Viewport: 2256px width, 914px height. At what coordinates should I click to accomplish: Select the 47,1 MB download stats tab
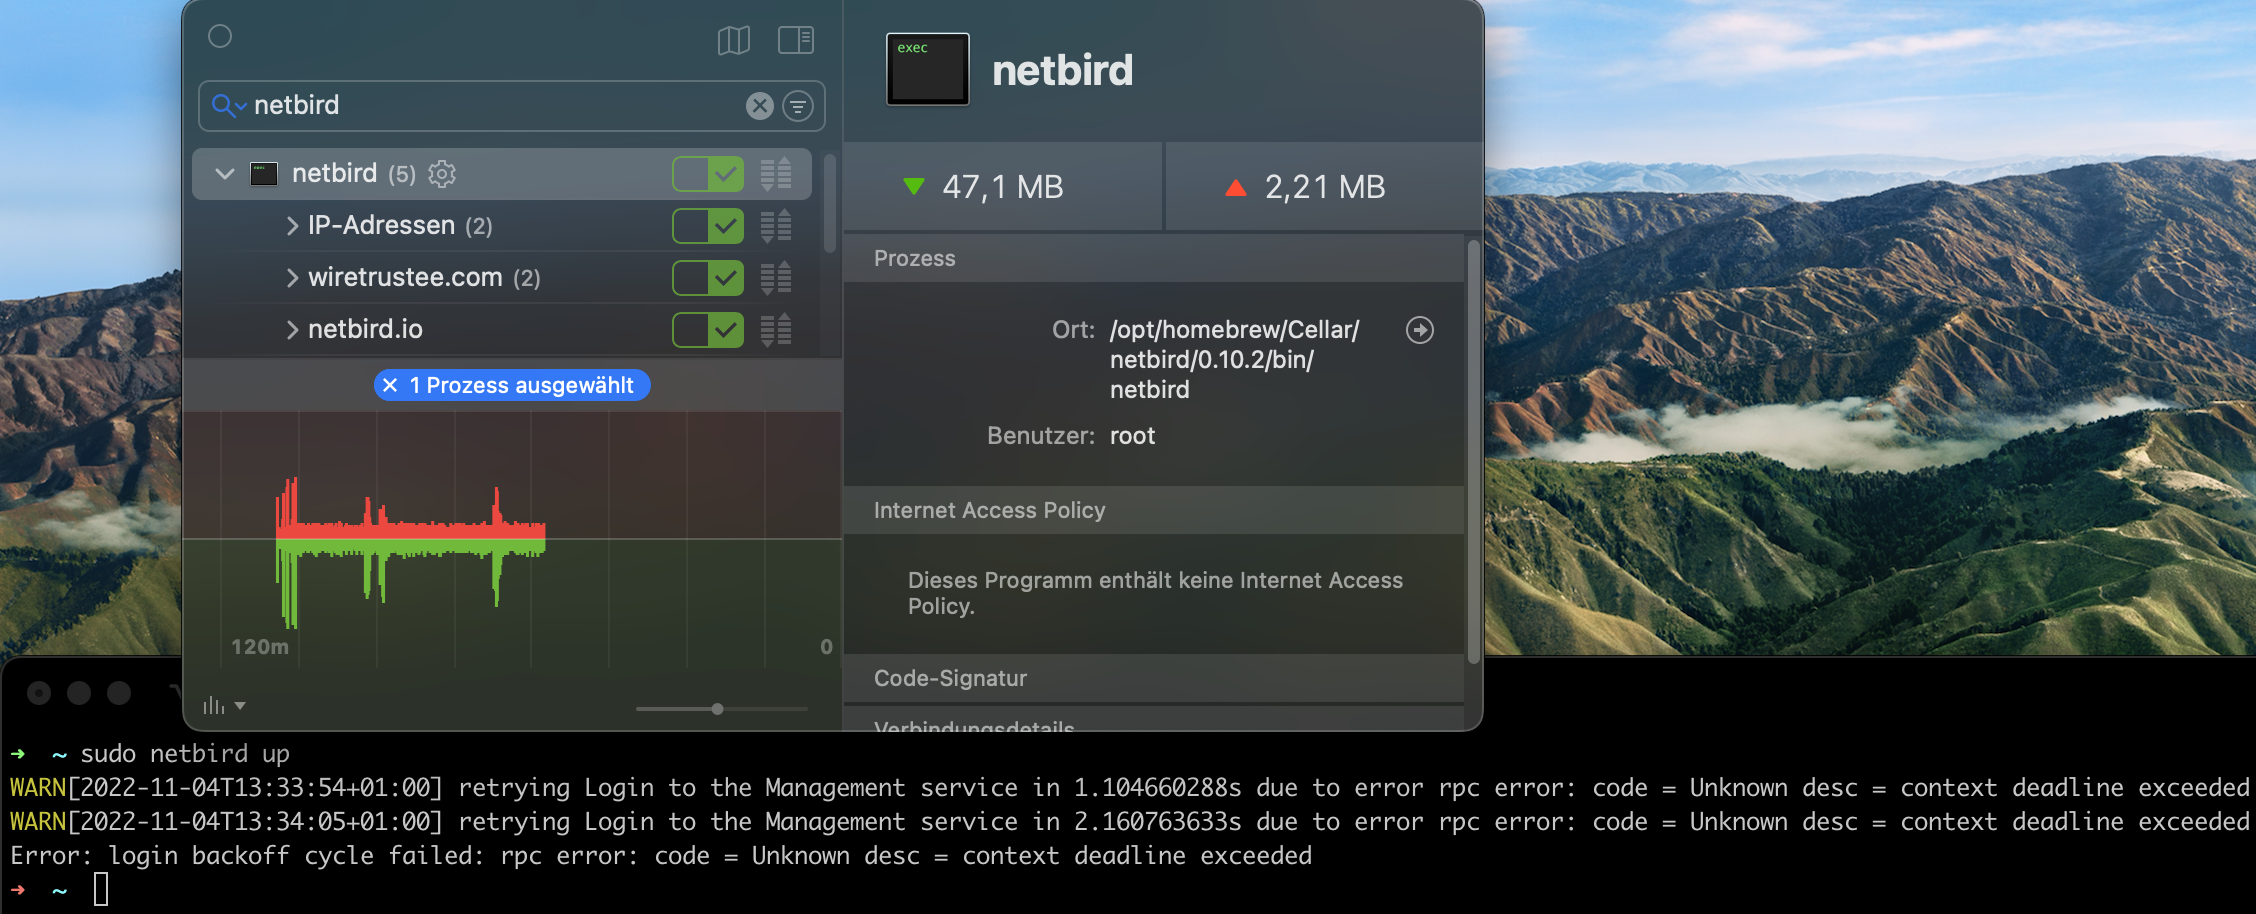pyautogui.click(x=1003, y=186)
